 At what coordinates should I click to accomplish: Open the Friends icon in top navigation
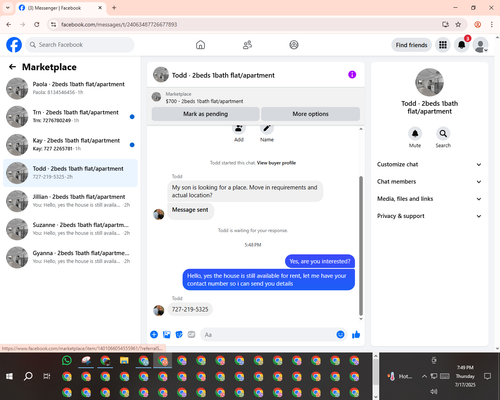click(247, 45)
